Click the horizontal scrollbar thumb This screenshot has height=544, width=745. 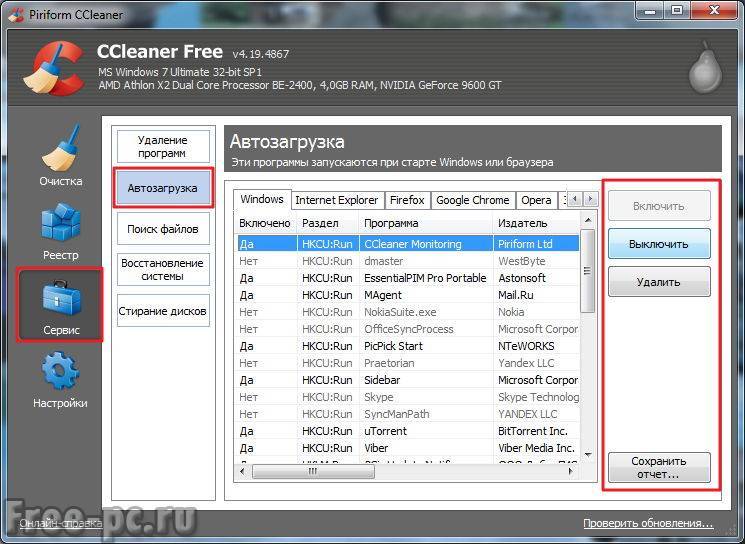click(x=313, y=472)
